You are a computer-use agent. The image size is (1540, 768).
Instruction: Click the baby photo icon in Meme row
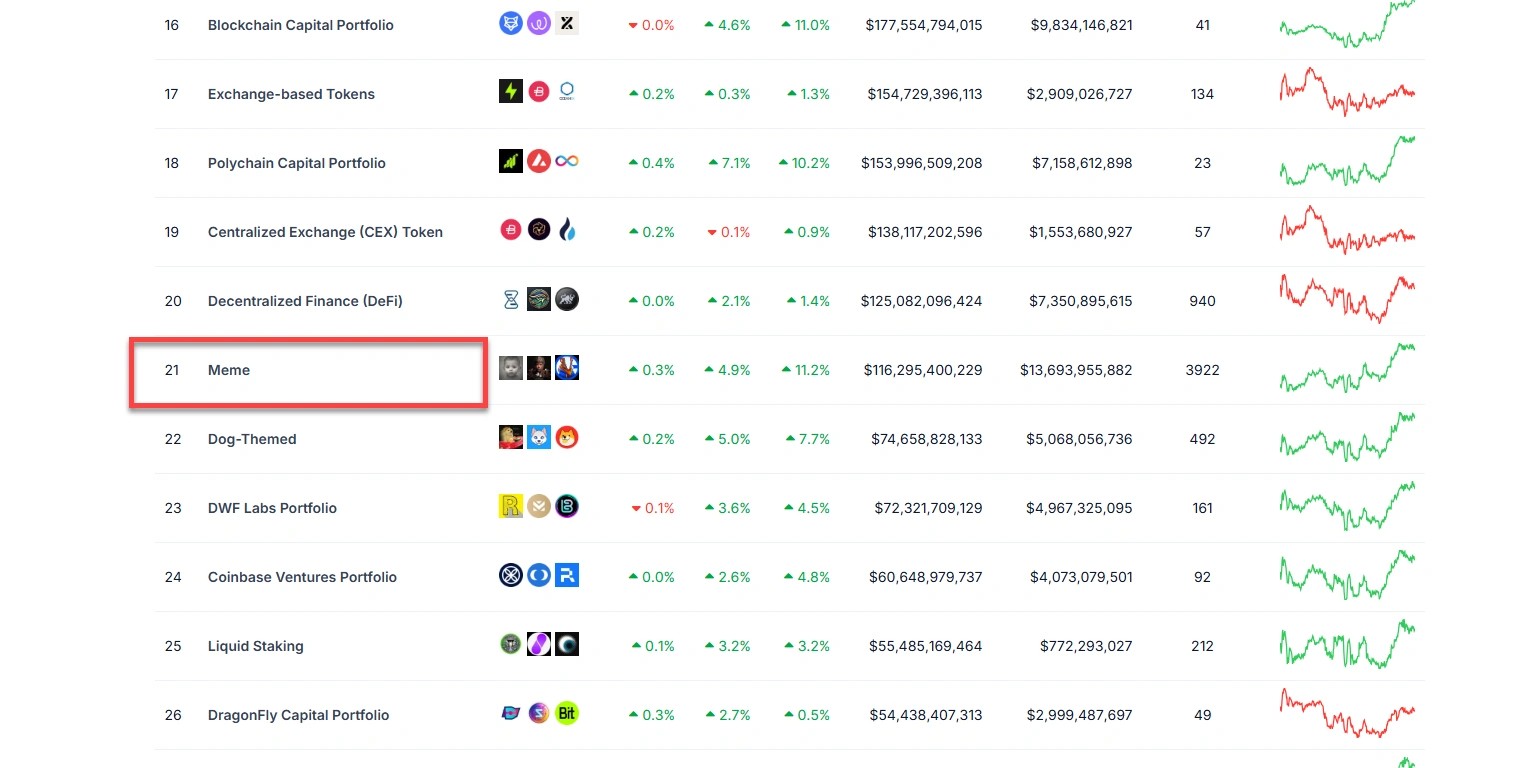[x=511, y=369]
